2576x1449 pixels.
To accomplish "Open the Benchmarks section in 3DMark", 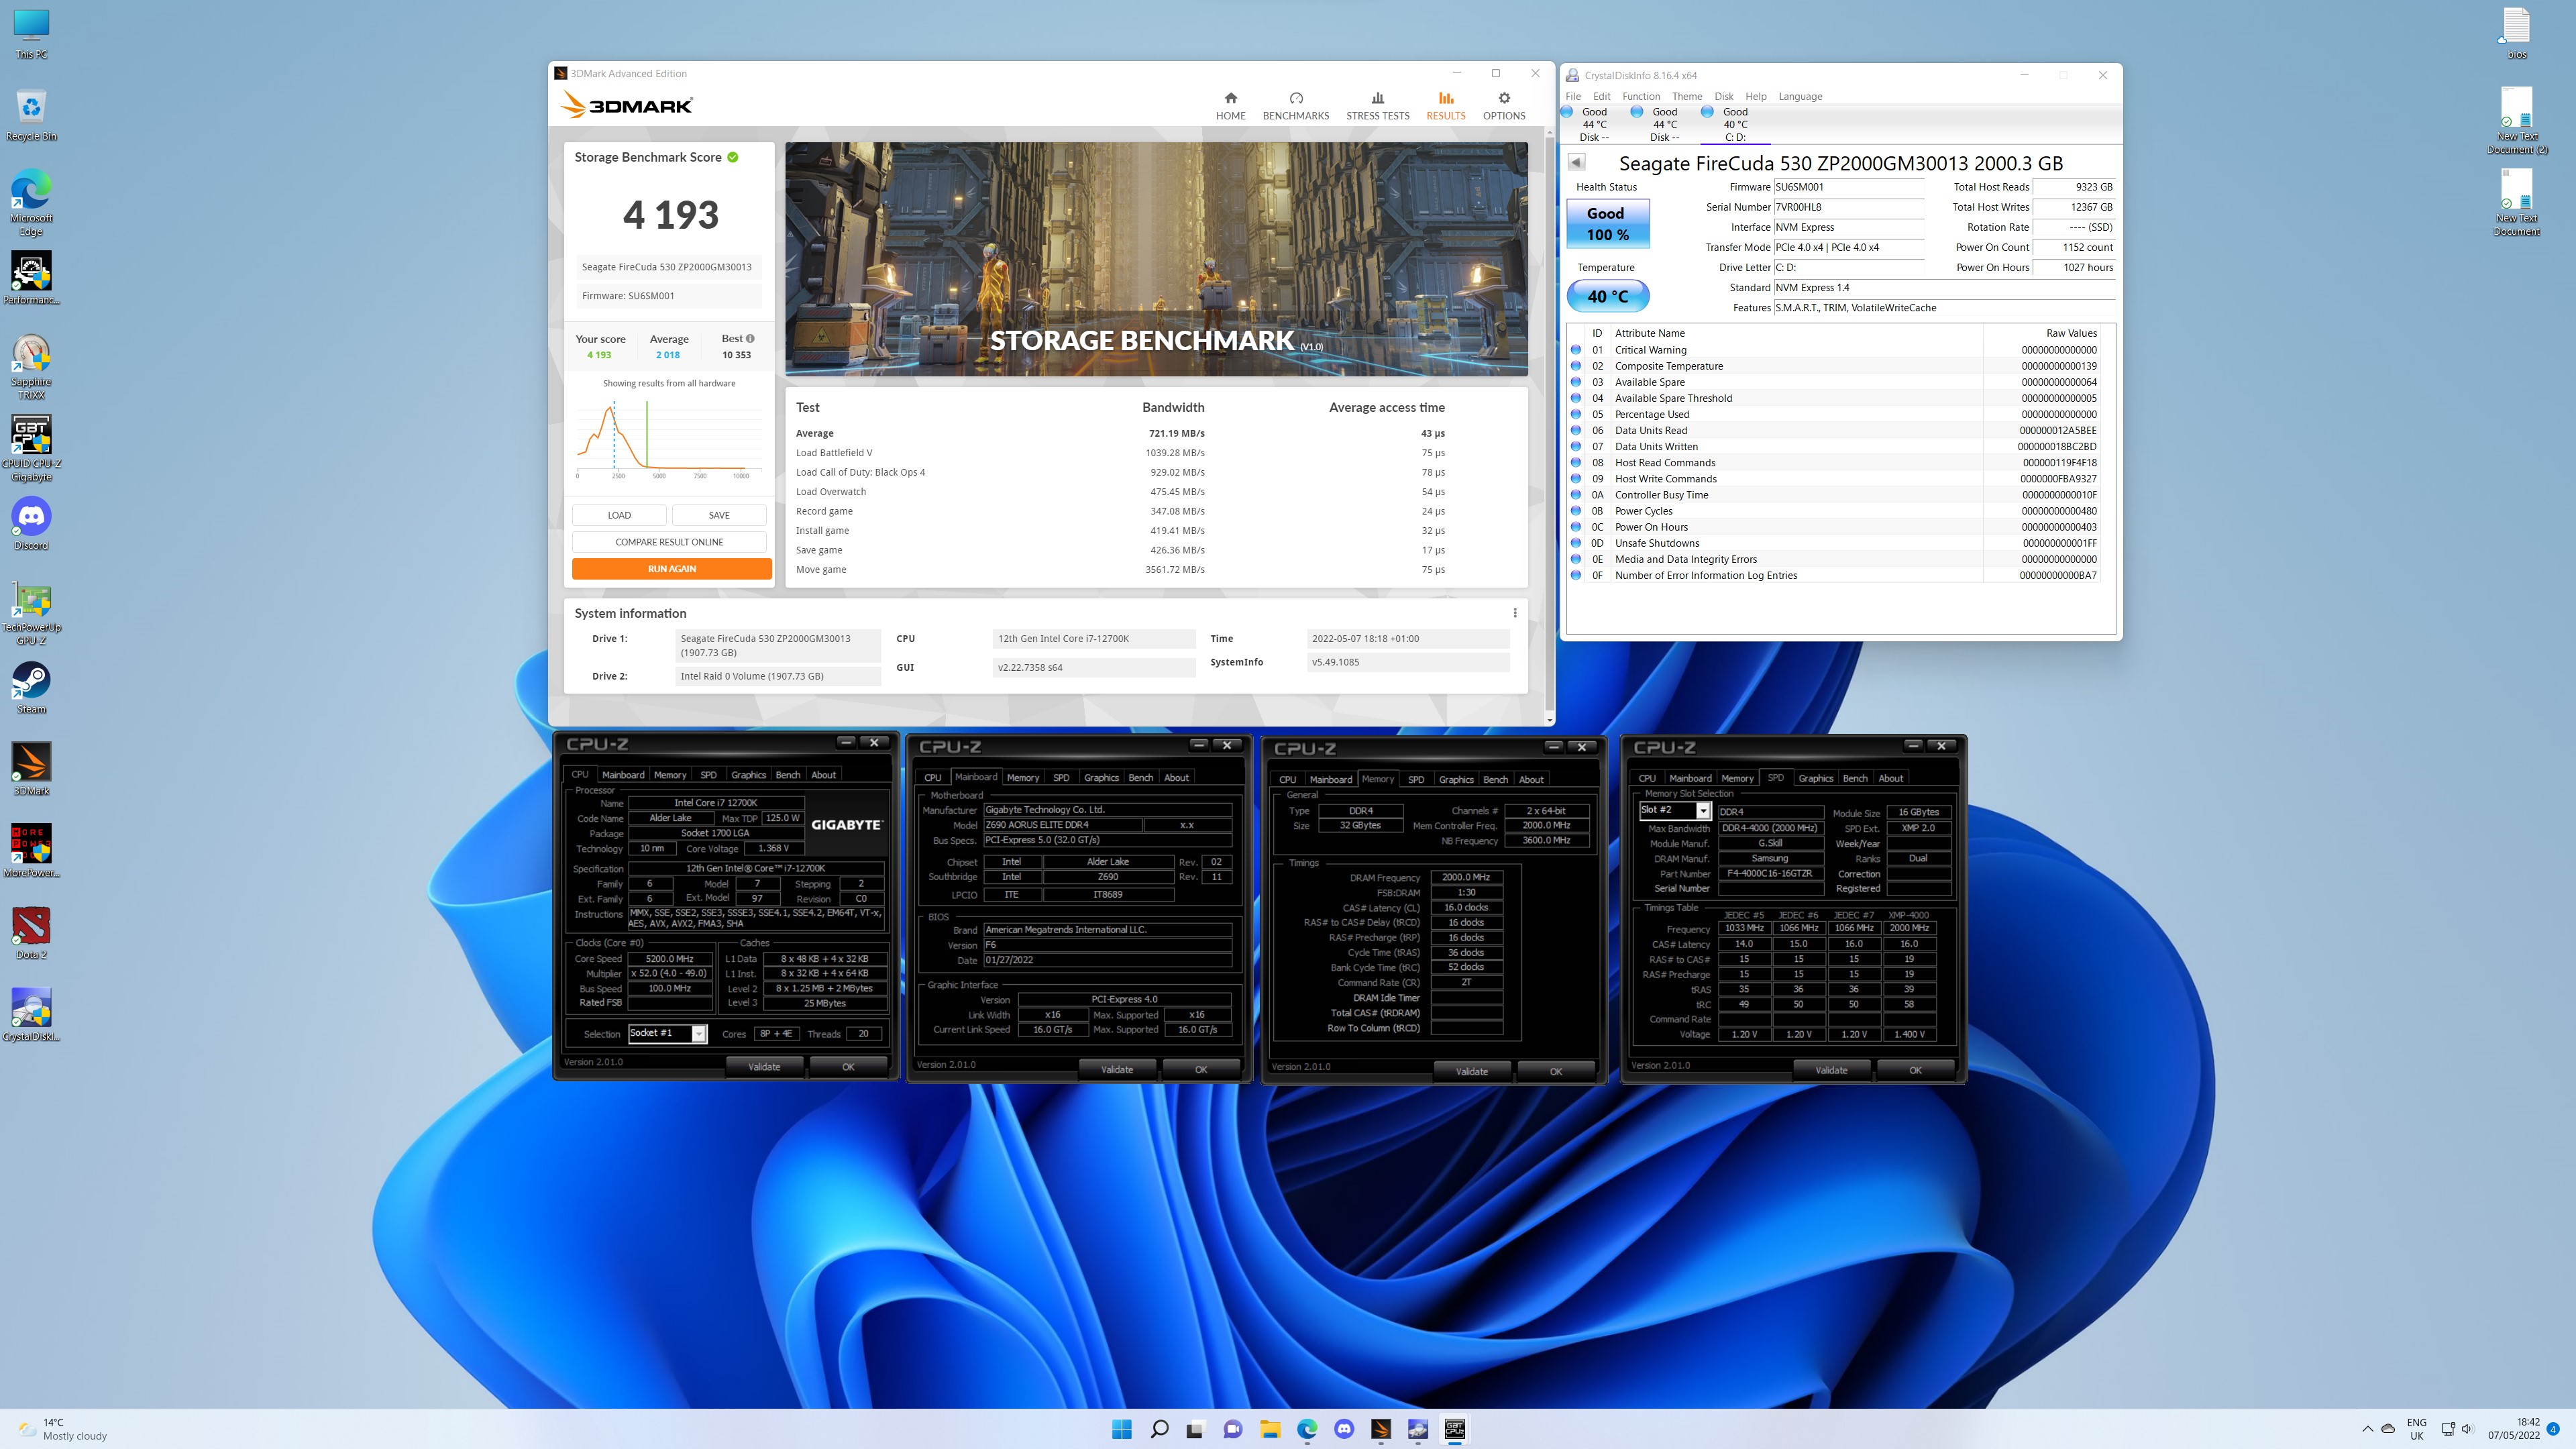I will (1296, 106).
